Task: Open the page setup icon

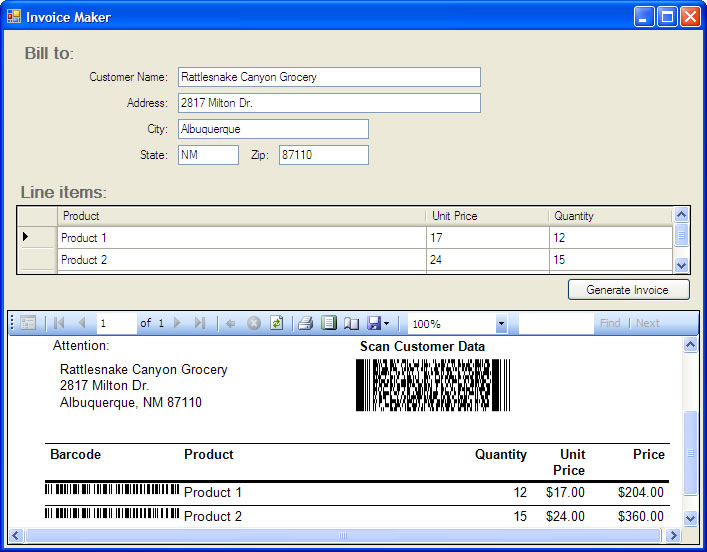Action: point(351,323)
